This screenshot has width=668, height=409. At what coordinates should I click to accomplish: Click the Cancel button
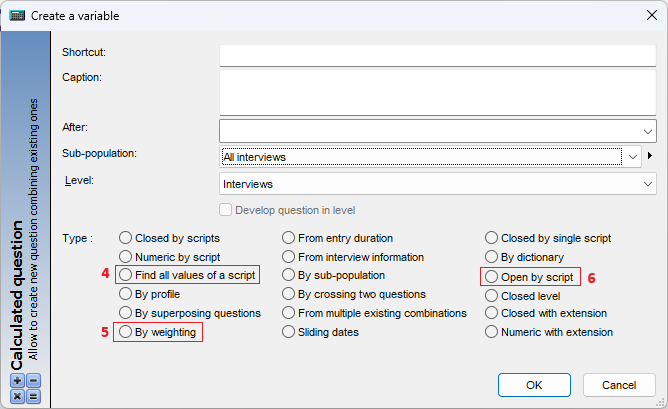[x=619, y=385]
